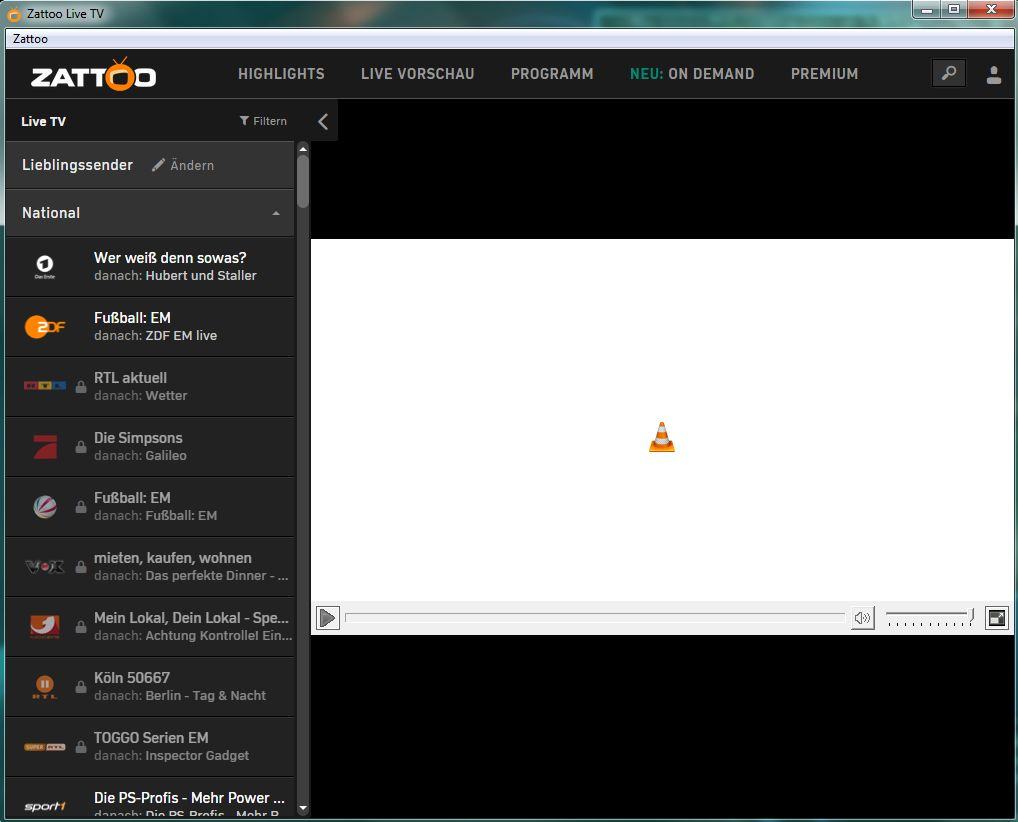Open the PROGRAMM guide
The height and width of the screenshot is (822, 1018).
coord(552,74)
